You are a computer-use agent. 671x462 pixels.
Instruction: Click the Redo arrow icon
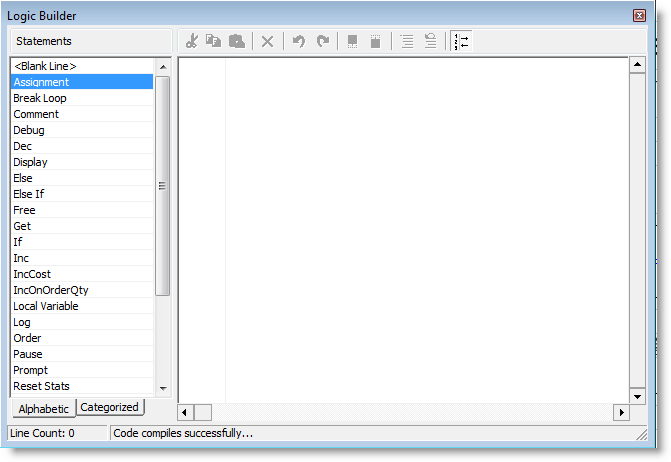click(323, 41)
